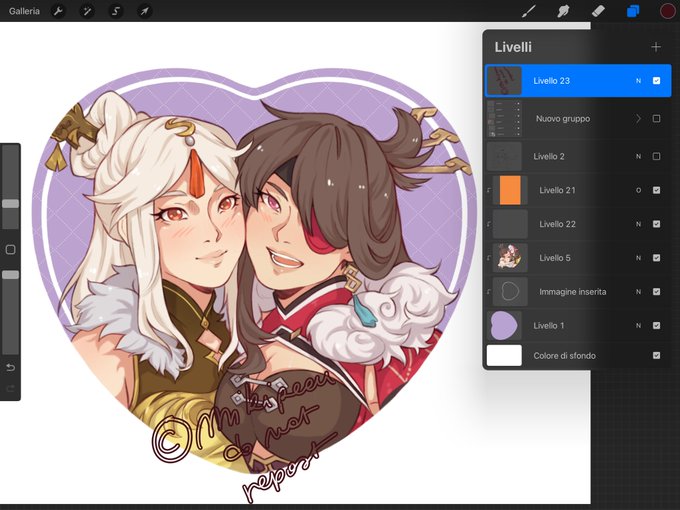Open blend mode N for Livello 2
The height and width of the screenshot is (510, 680).
[638, 156]
